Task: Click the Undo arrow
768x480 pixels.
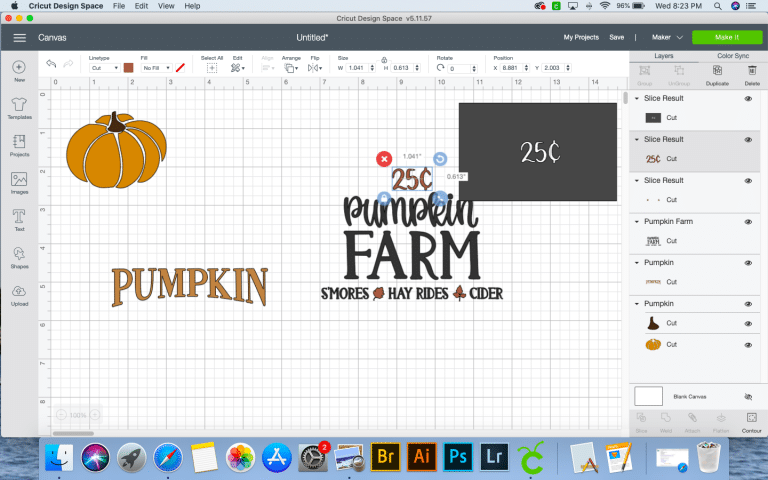Action: (51, 64)
